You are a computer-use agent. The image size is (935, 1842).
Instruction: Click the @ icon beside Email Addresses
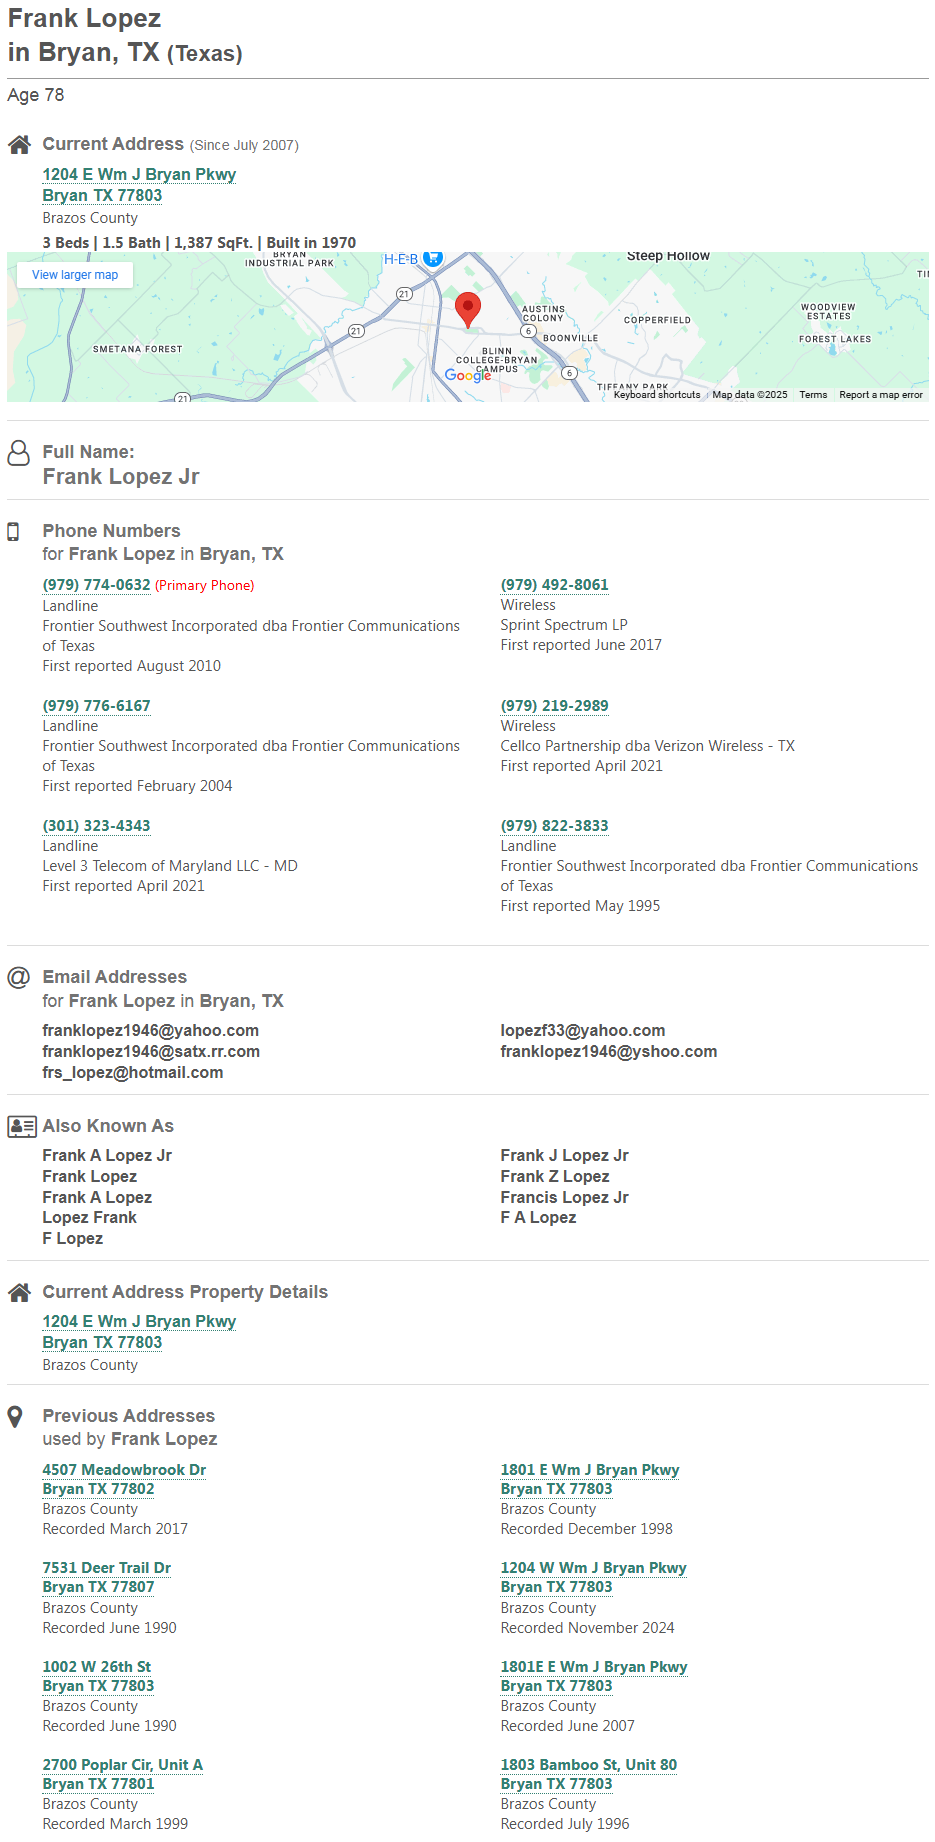pos(19,977)
